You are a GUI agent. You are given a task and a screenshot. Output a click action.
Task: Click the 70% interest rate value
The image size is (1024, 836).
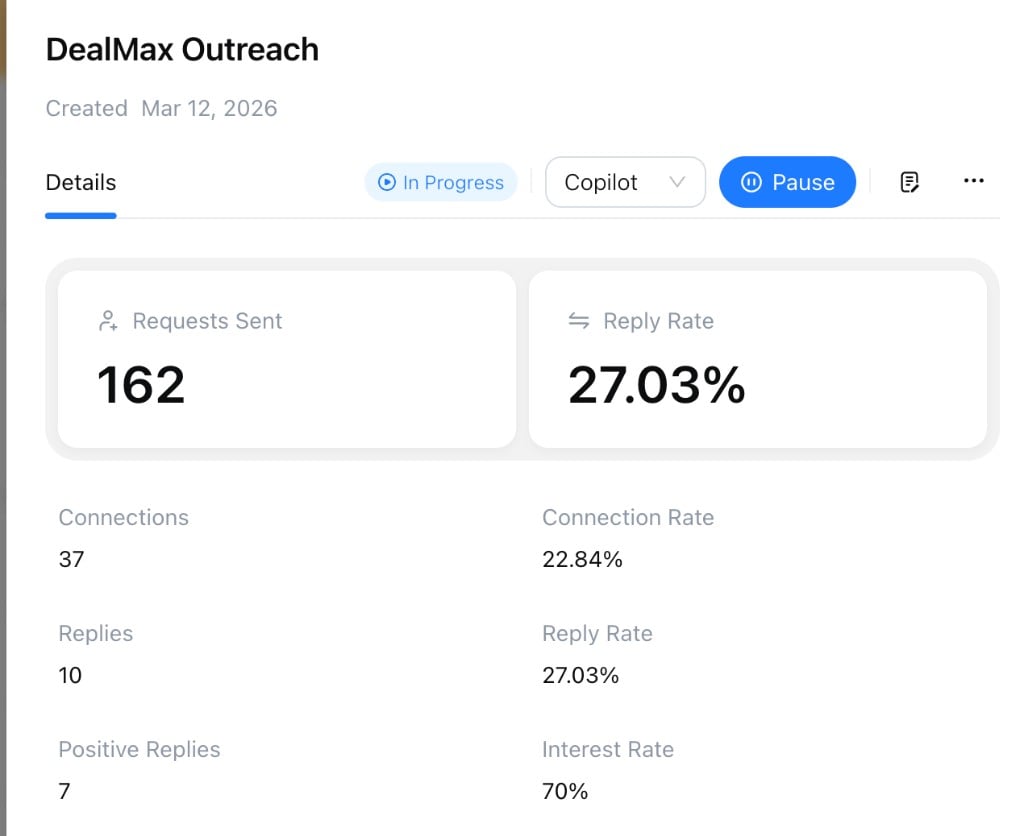(x=565, y=791)
